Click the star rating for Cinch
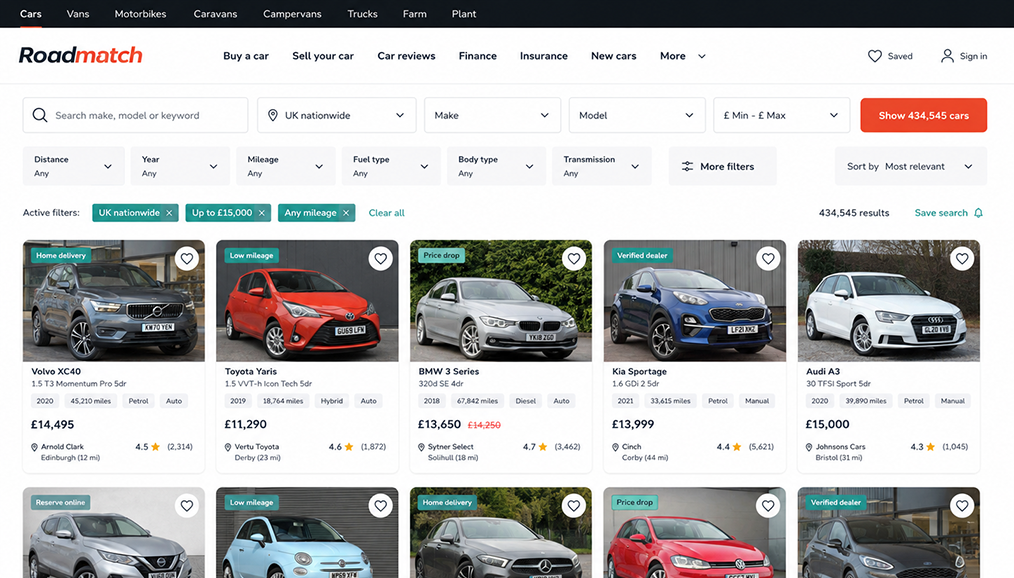 tap(737, 447)
